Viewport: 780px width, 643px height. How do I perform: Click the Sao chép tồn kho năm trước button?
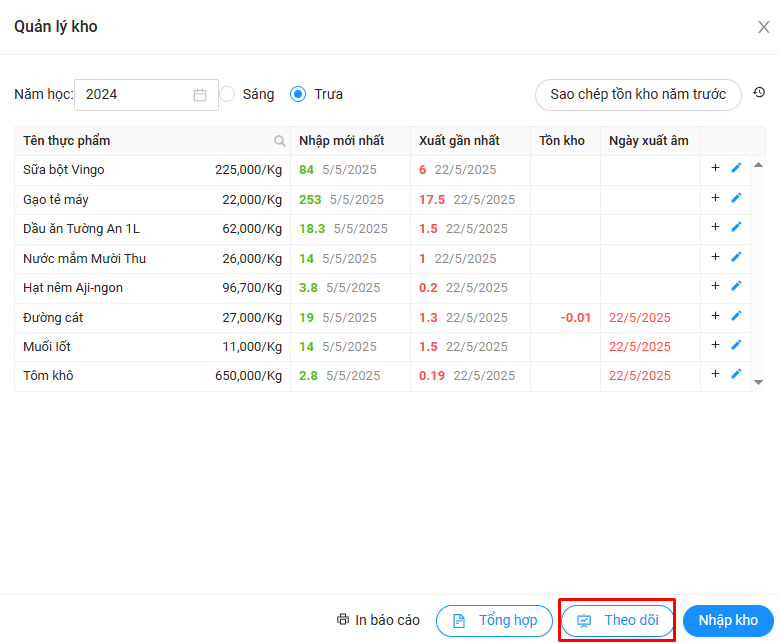(638, 94)
